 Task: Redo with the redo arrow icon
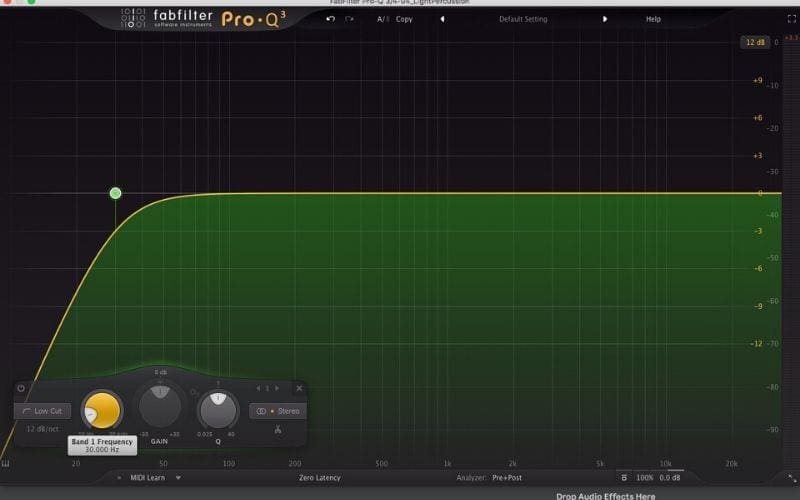point(349,19)
